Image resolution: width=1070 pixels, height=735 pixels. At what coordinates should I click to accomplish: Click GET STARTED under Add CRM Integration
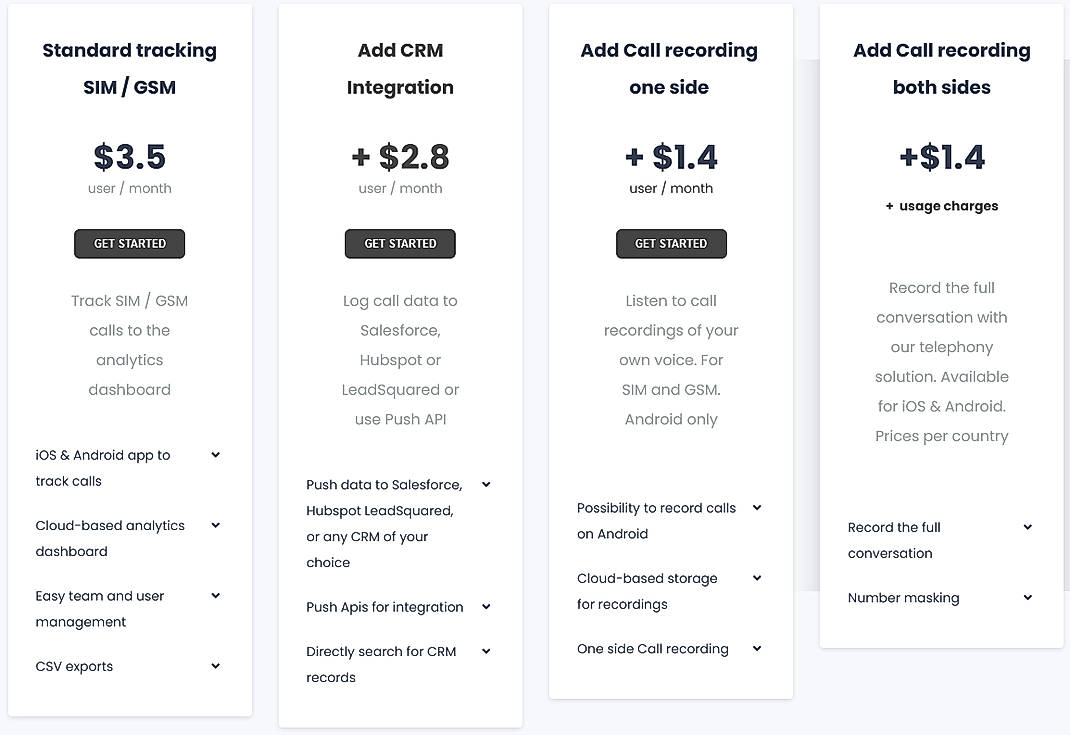[400, 243]
